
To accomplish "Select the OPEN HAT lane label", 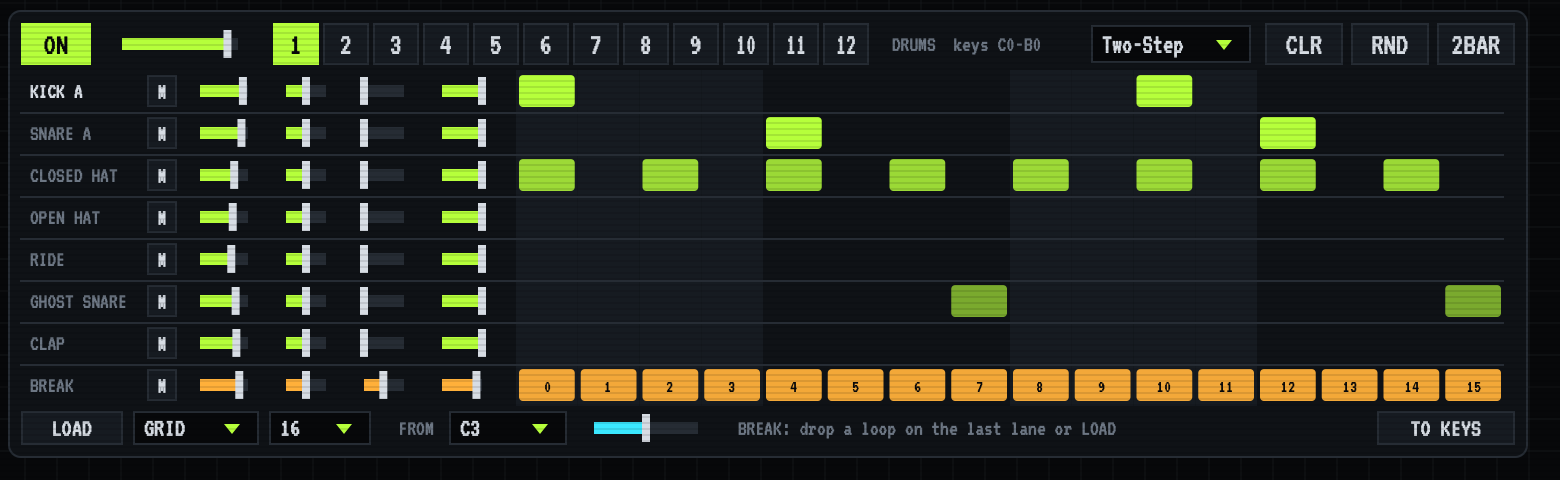I will coord(65,218).
